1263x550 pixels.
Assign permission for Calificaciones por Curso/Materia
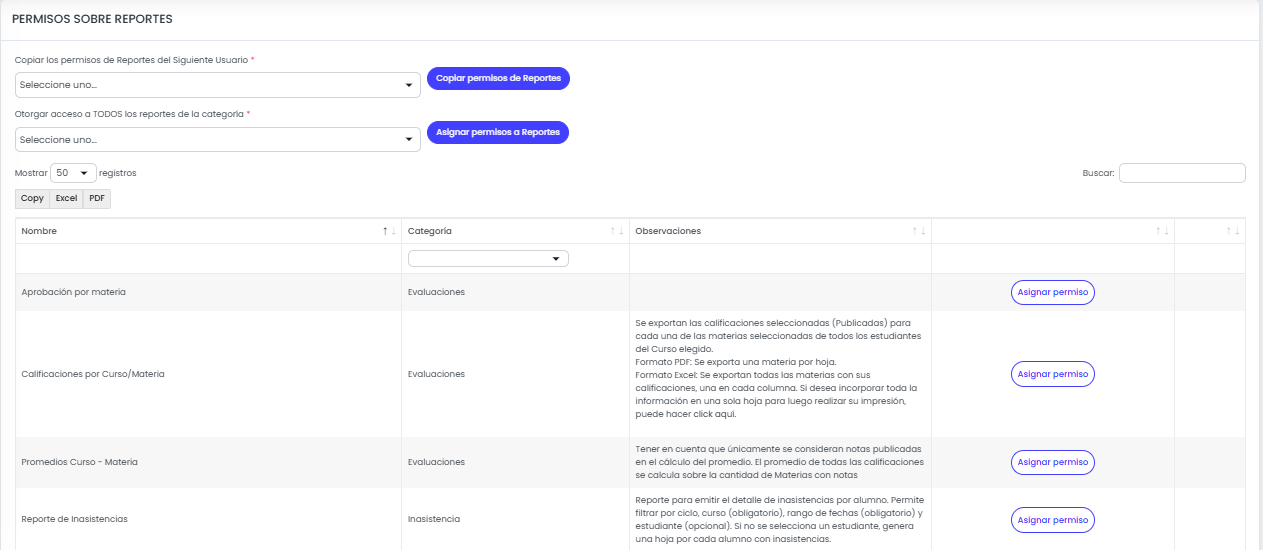point(1053,374)
